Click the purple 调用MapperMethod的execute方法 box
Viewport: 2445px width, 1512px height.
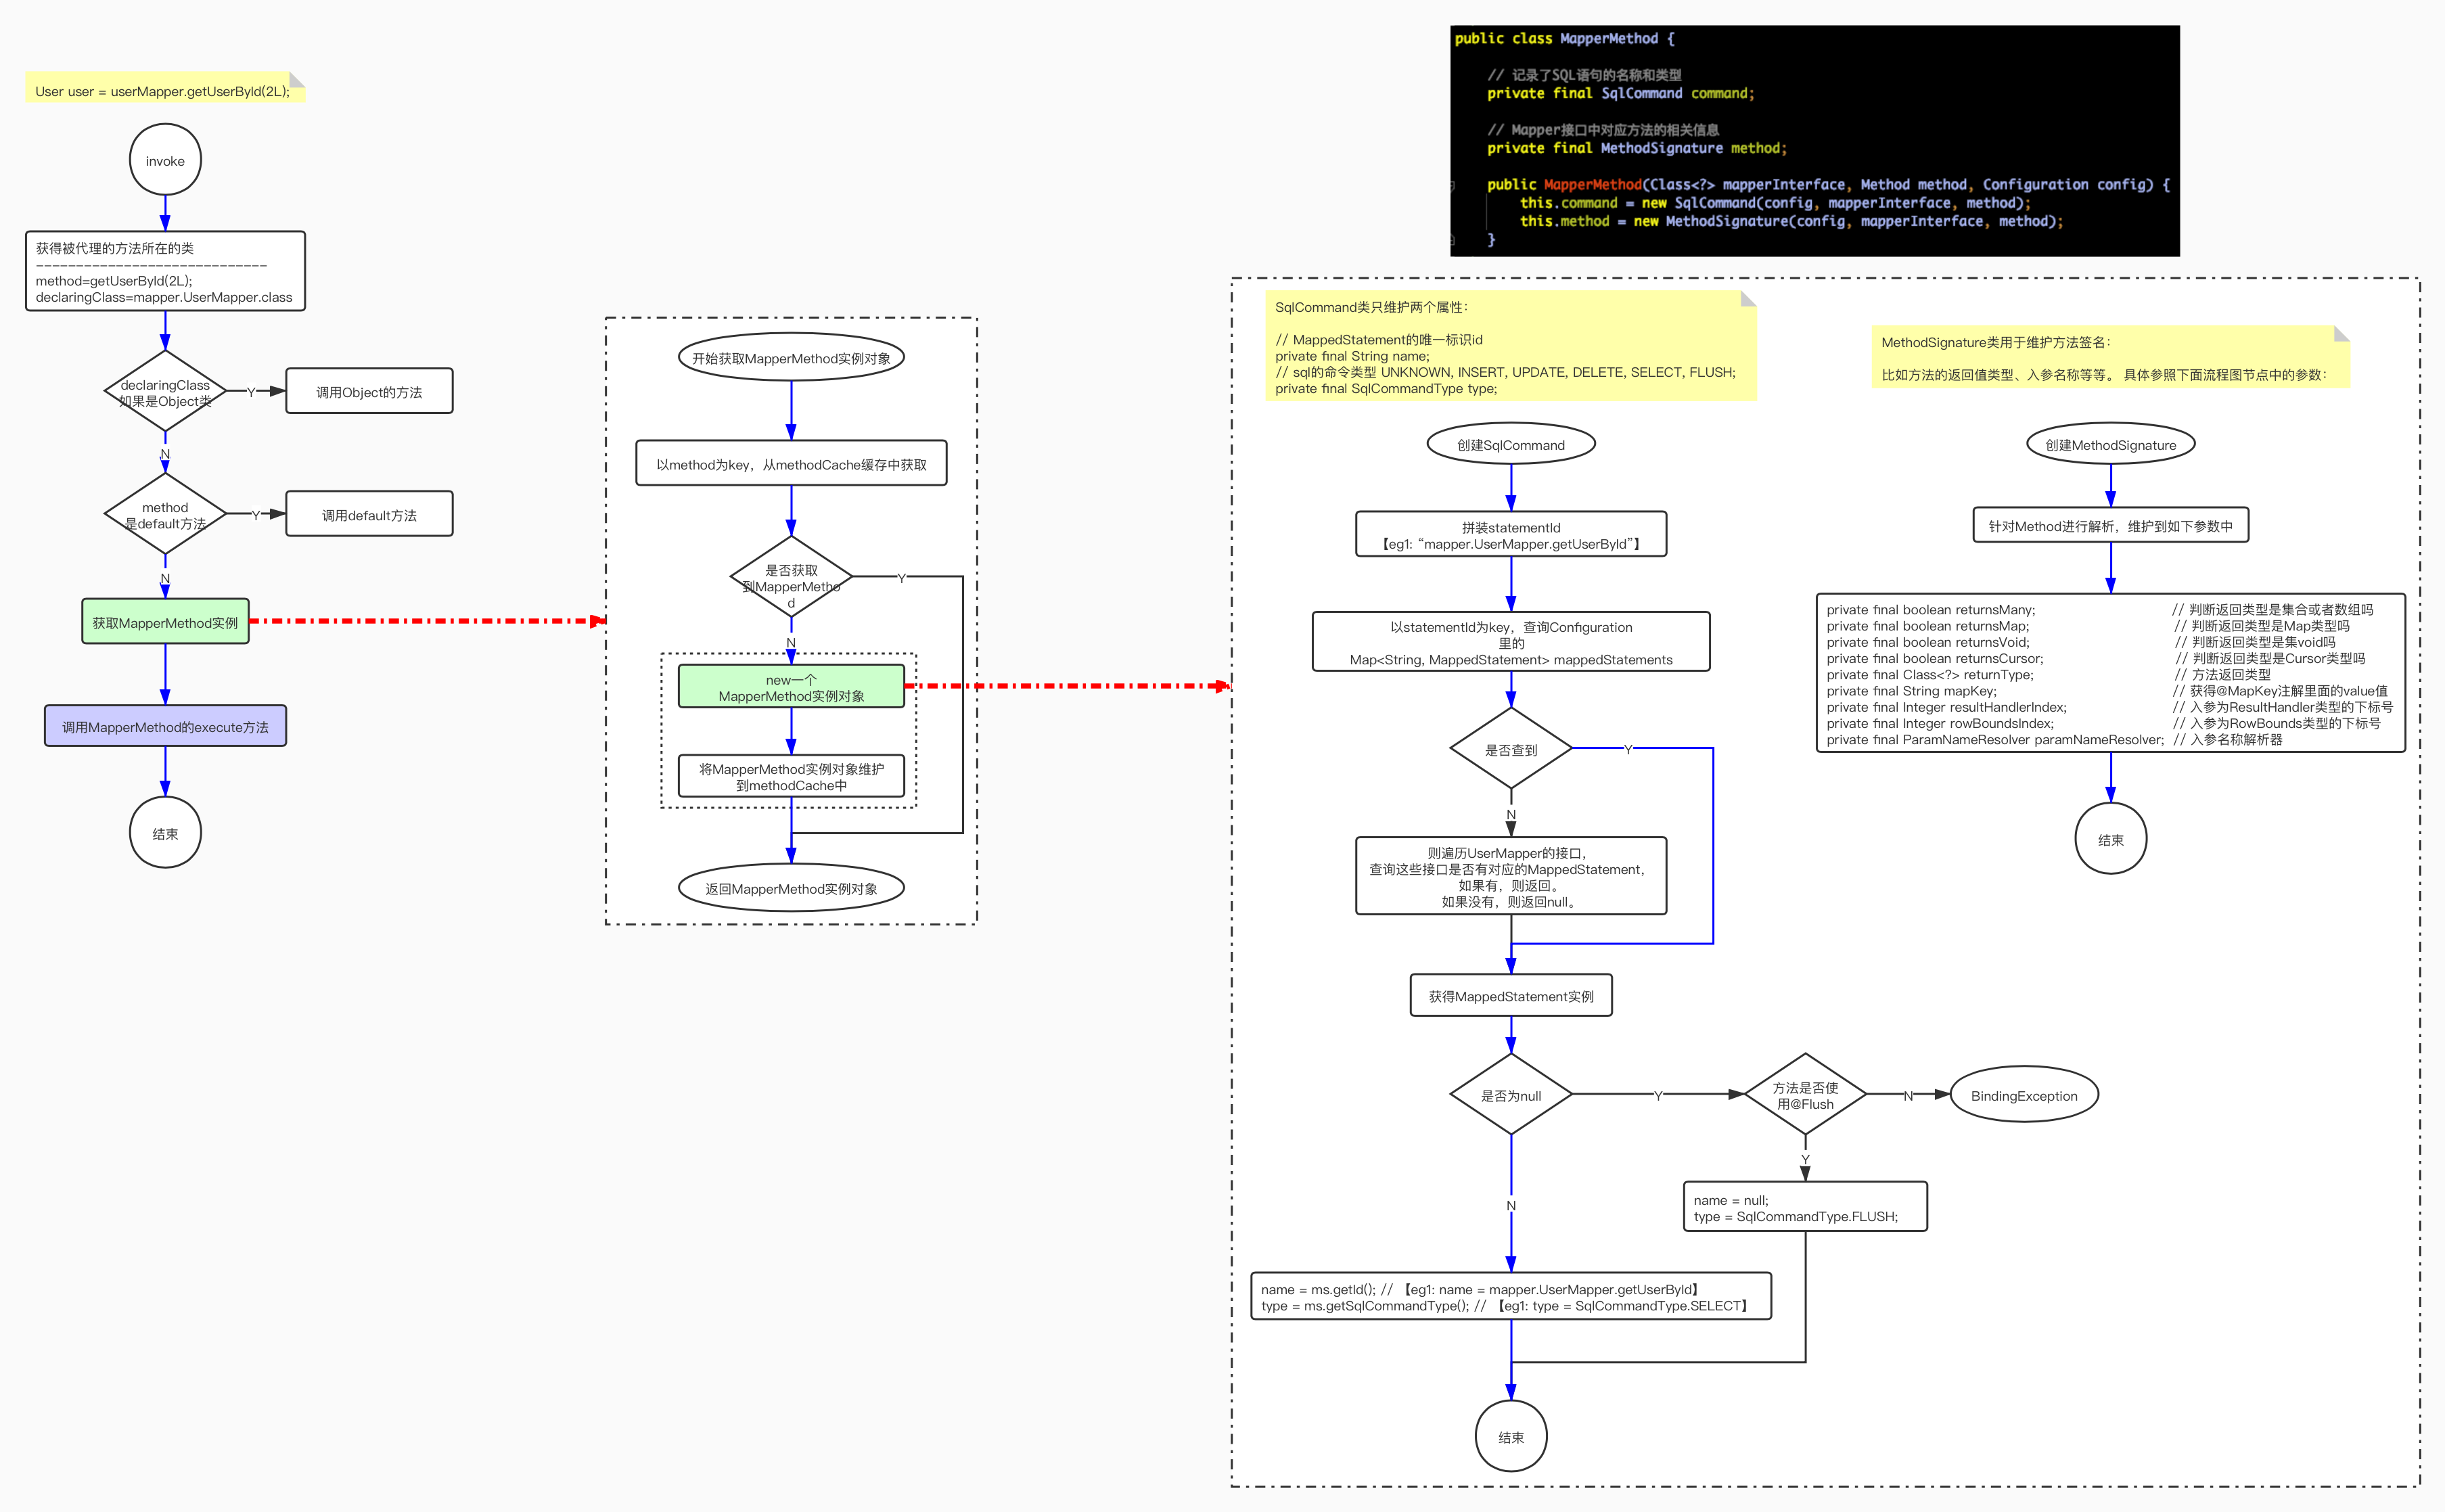(165, 726)
